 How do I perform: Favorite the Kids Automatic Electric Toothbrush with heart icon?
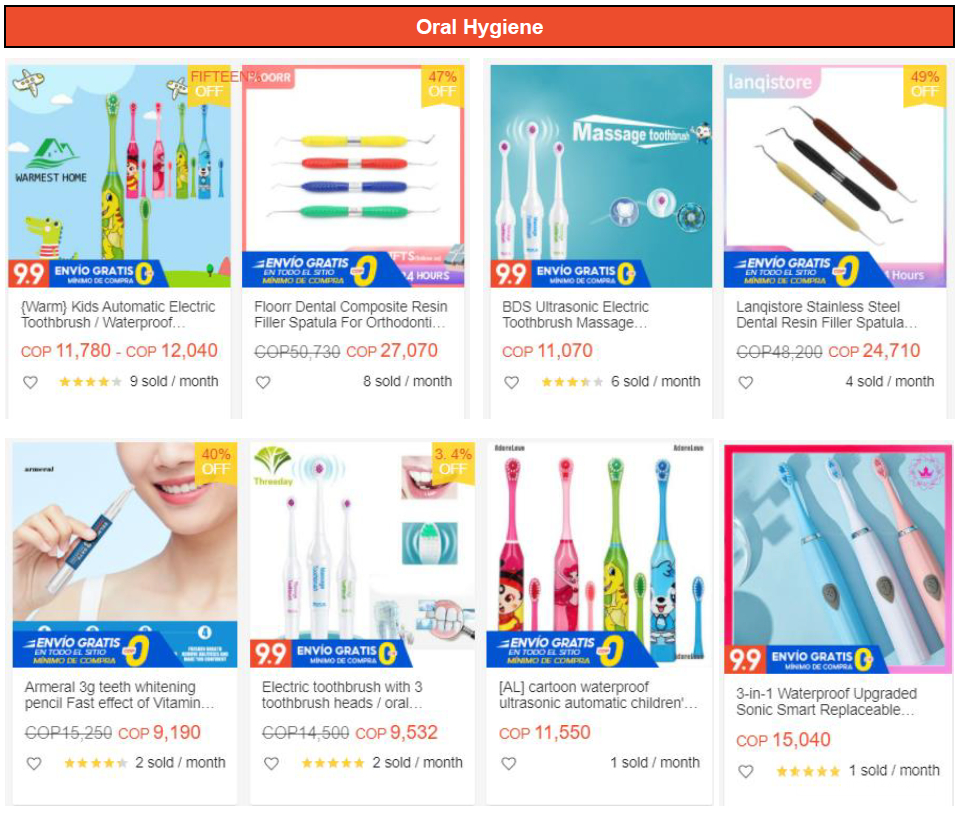(30, 382)
